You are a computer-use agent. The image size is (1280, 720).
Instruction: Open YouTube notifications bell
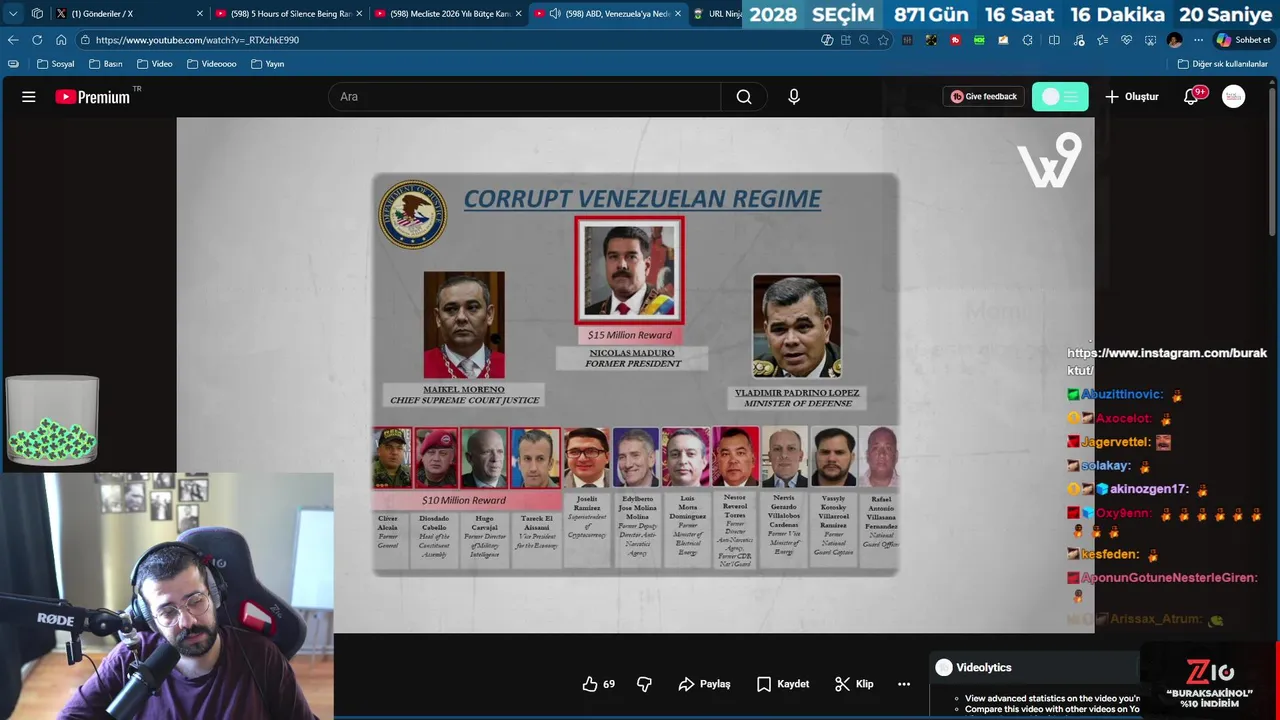coord(1191,97)
